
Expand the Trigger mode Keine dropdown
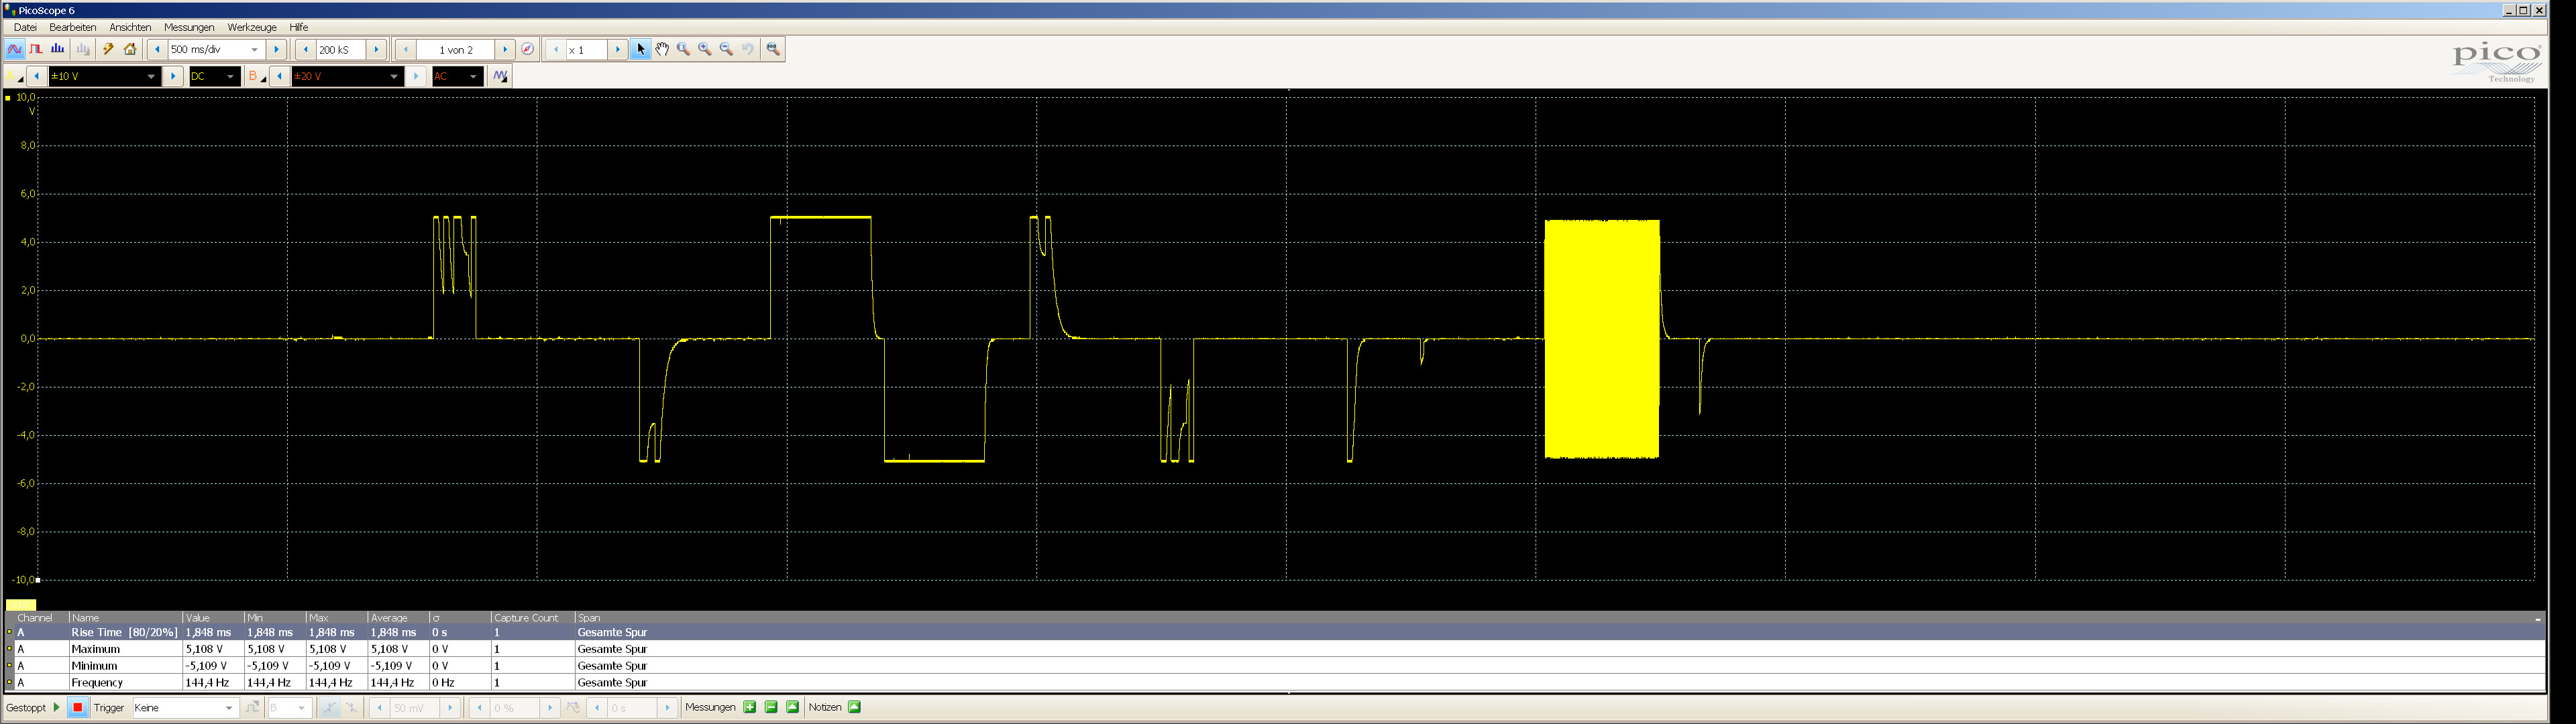pos(229,708)
